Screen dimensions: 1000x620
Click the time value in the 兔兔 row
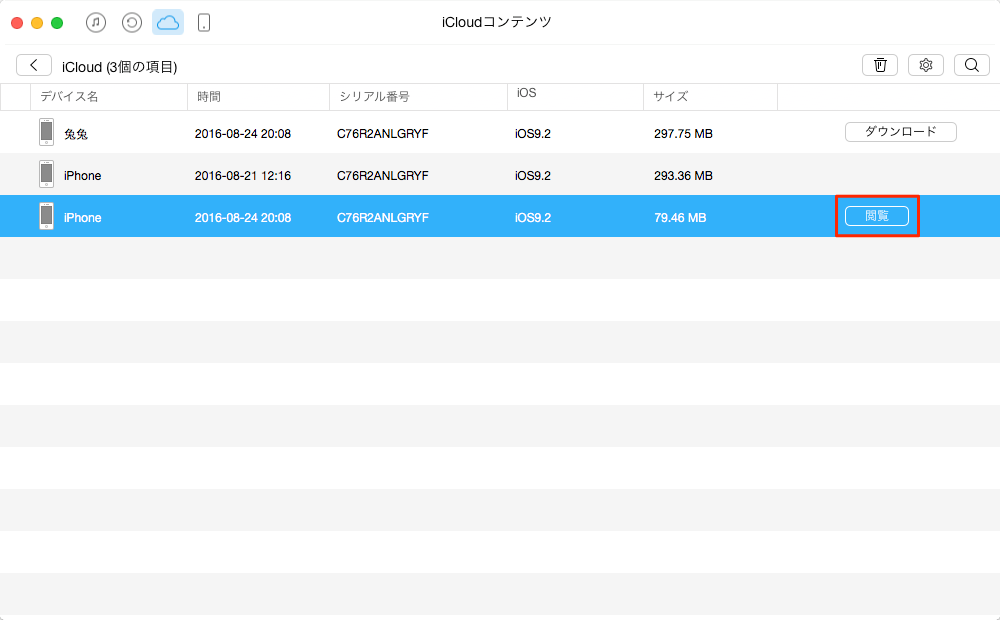(243, 134)
